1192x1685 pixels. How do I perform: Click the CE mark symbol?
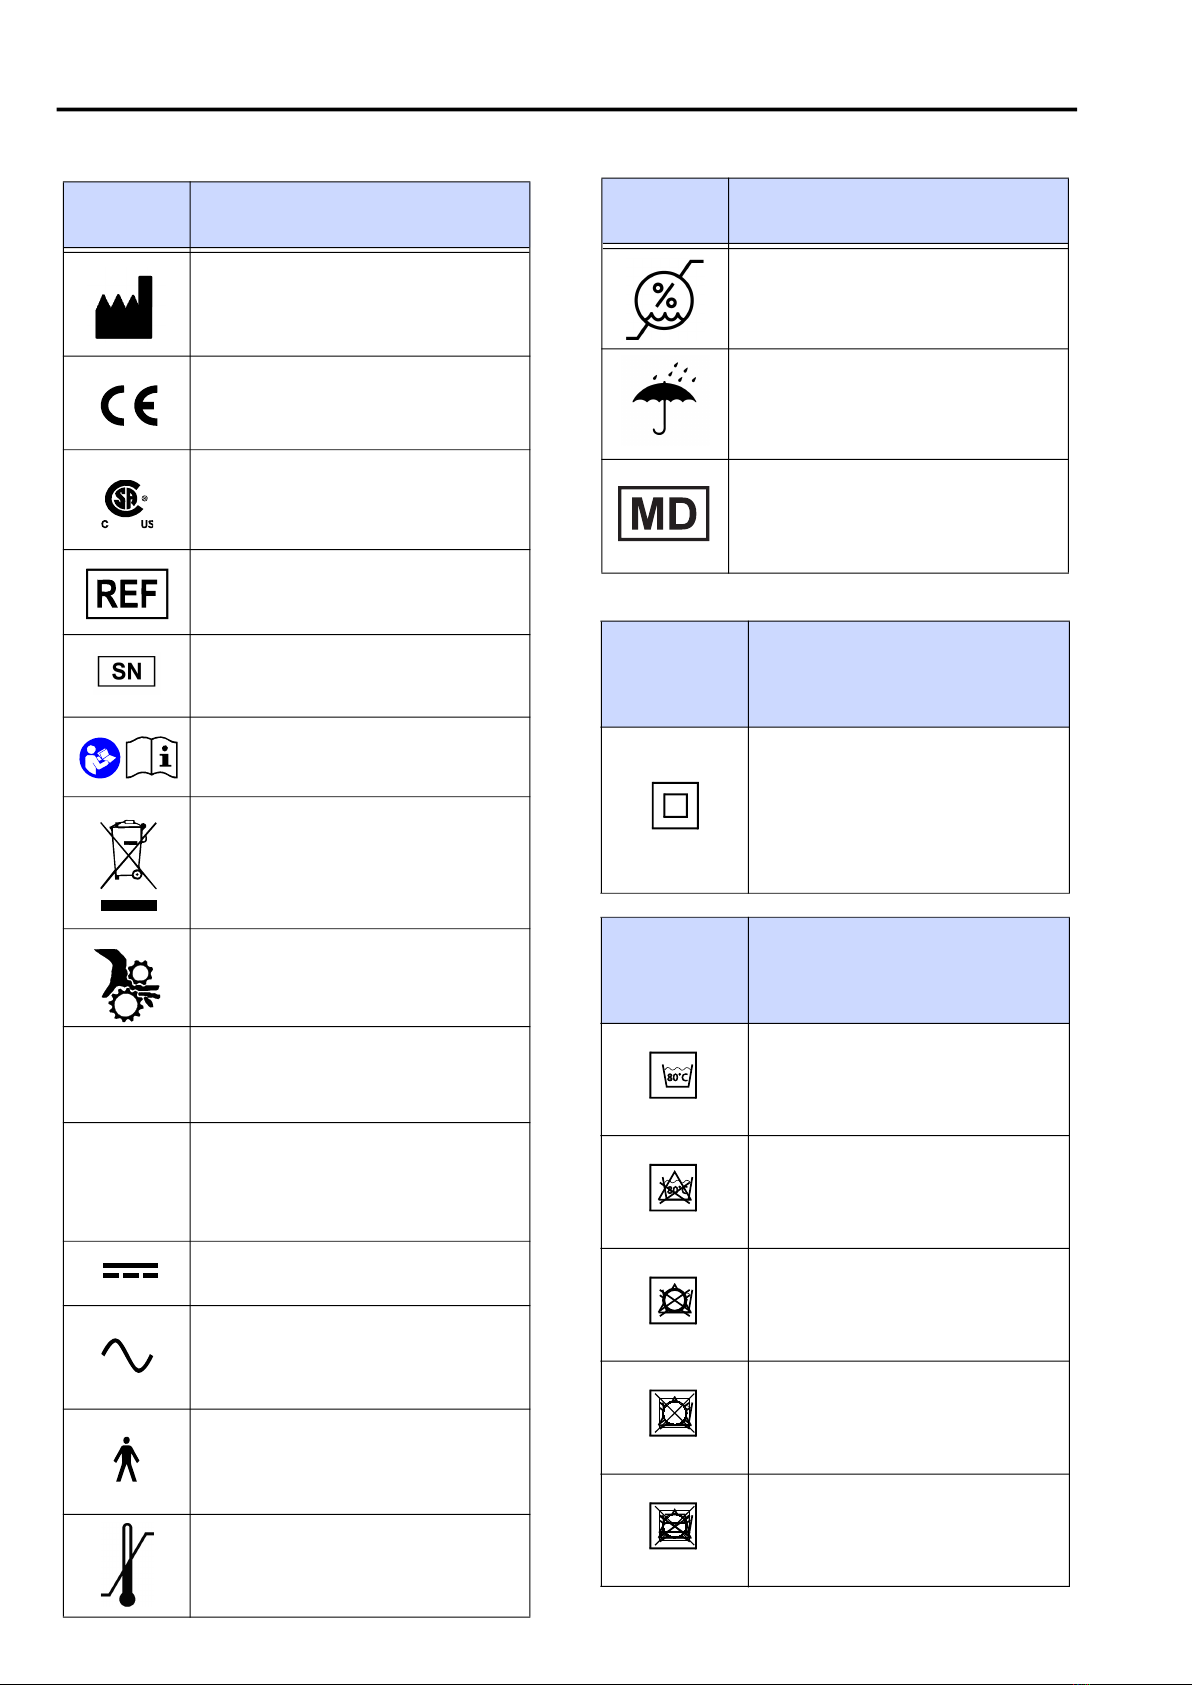point(129,406)
